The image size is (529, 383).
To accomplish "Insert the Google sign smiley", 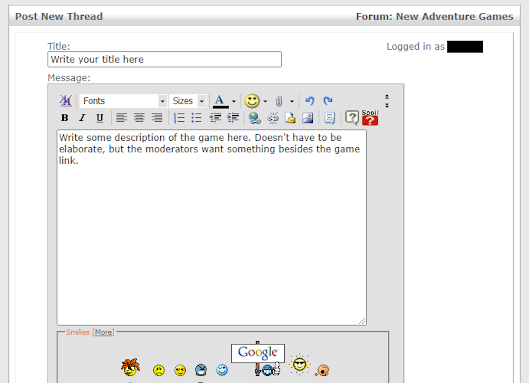I will pyautogui.click(x=258, y=358).
